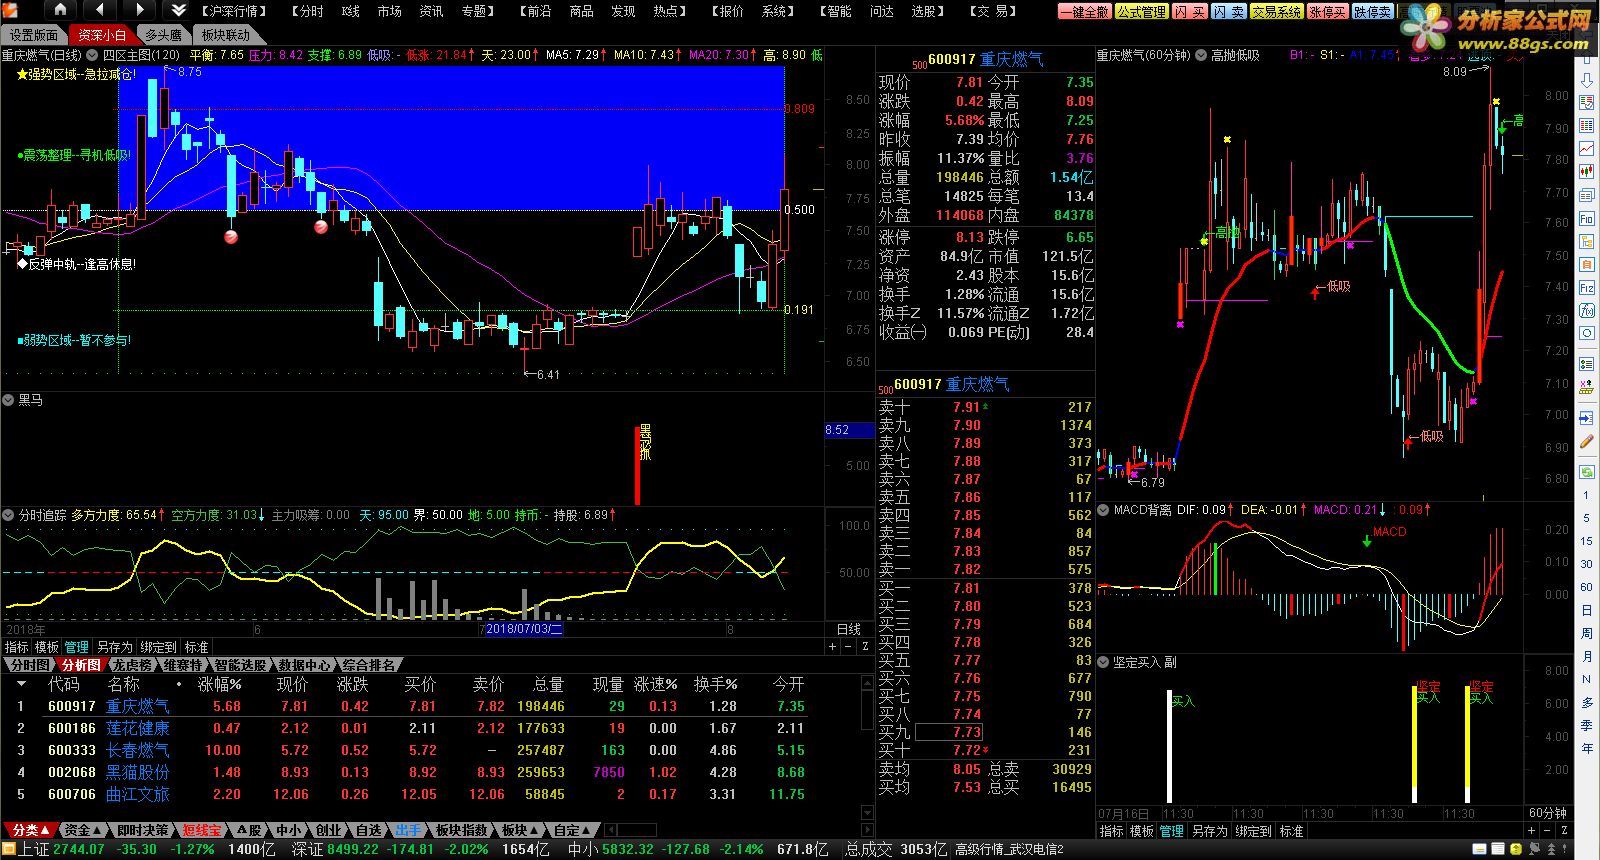Viewport: 1600px width, 860px height.
Task: Click the back arrow in top toolbar
Action: tap(100, 10)
